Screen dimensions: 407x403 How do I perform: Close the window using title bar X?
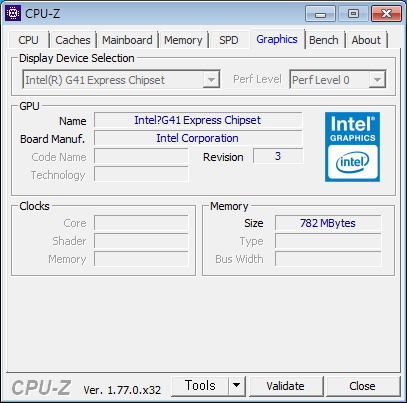(x=386, y=14)
